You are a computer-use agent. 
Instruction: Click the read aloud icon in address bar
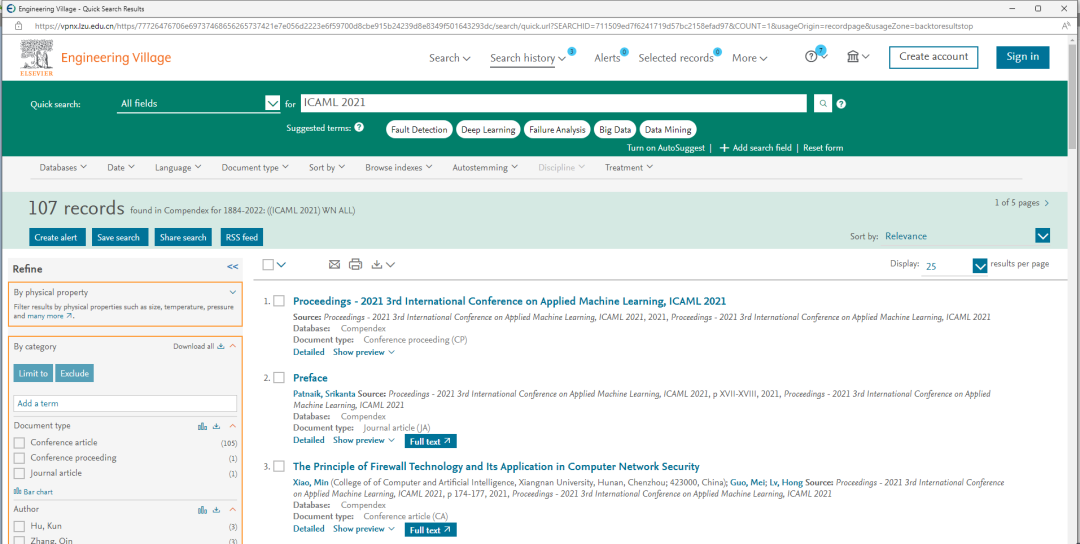pyautogui.click(x=1066, y=25)
